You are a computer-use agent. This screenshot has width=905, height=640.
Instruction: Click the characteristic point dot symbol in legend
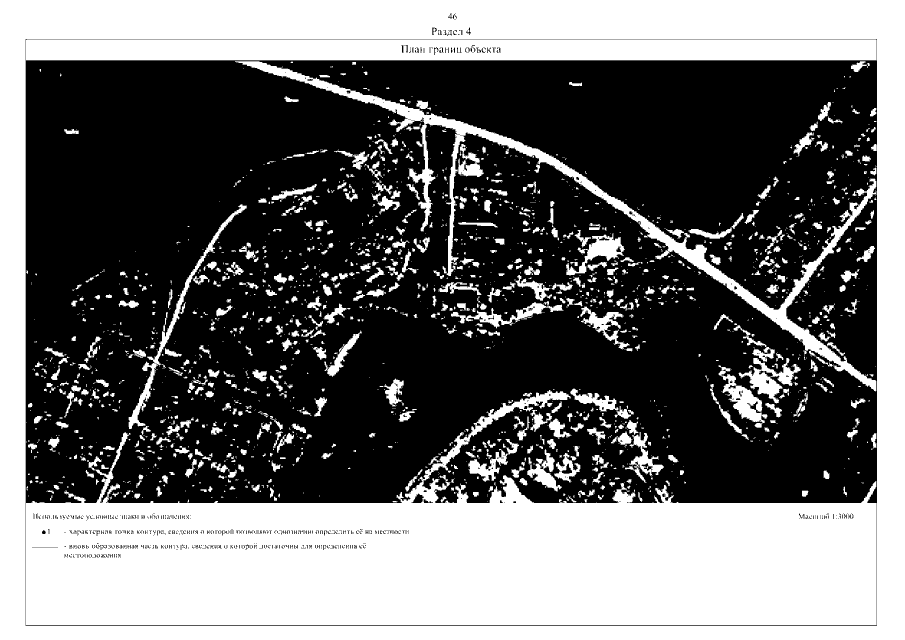point(44,533)
